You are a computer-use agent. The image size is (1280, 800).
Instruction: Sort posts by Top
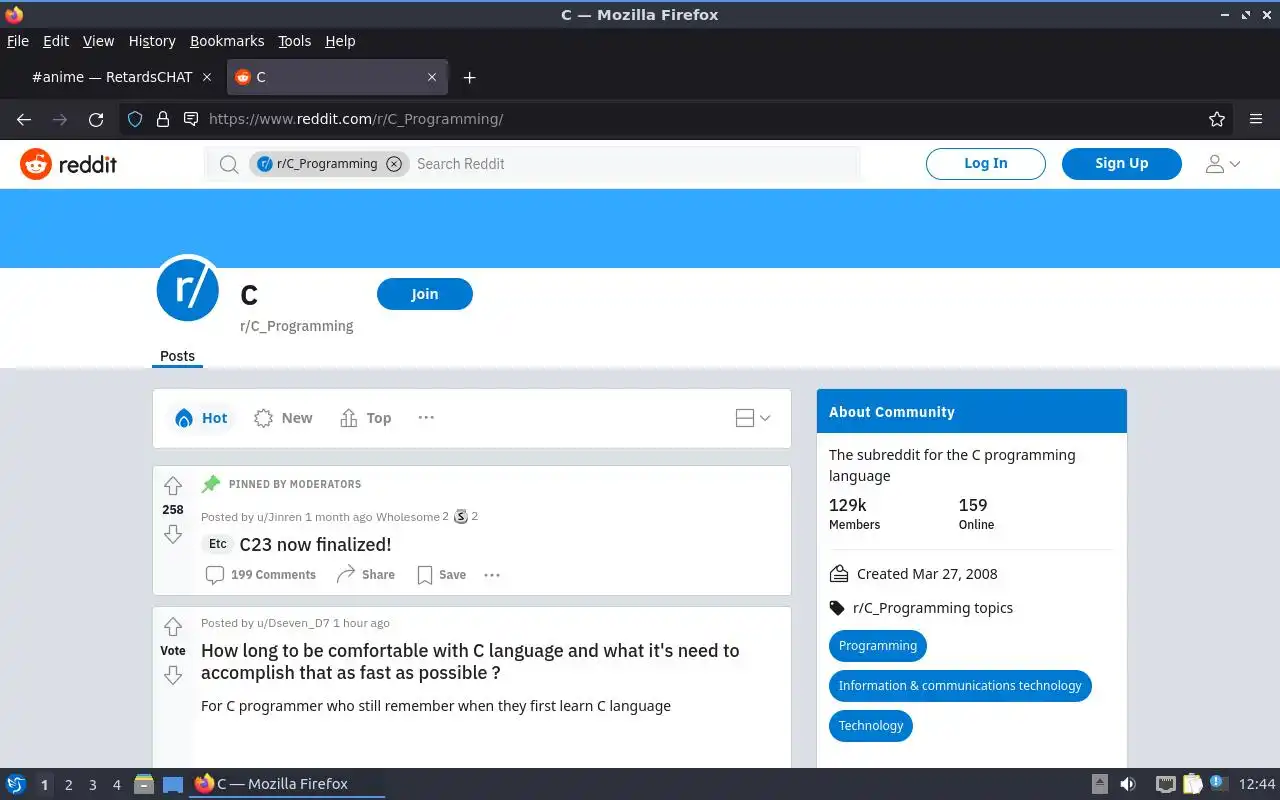[365, 418]
